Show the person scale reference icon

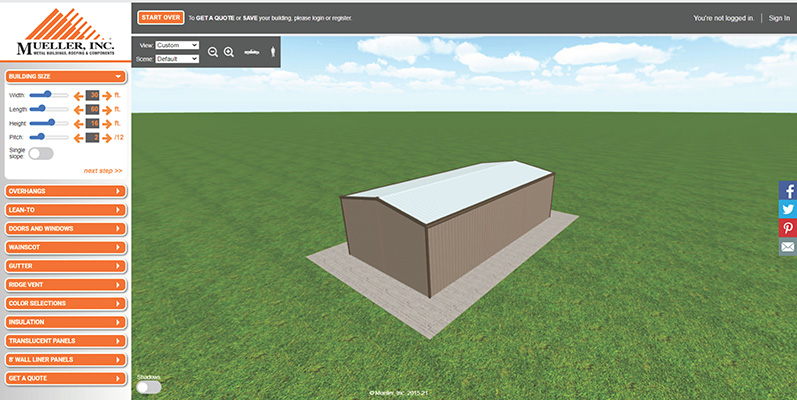click(271, 52)
